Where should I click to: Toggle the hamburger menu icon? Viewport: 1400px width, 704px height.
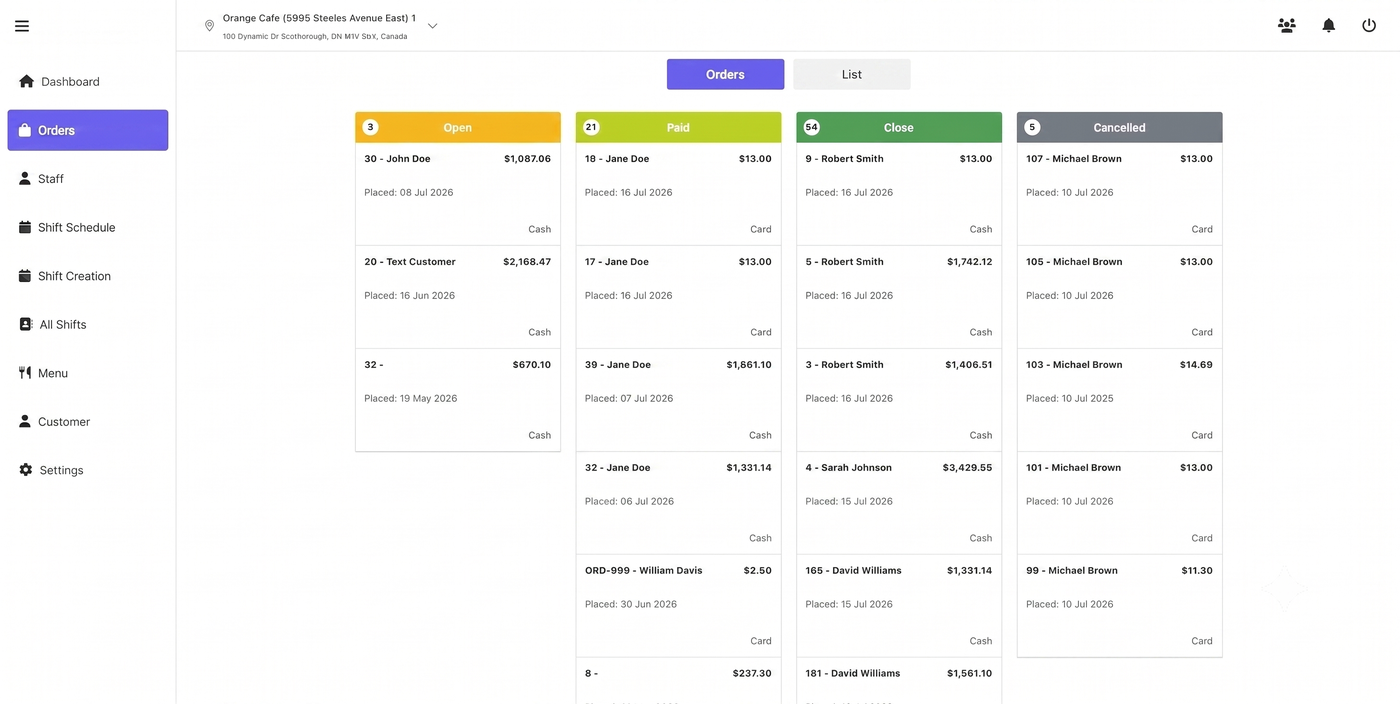pos(22,26)
